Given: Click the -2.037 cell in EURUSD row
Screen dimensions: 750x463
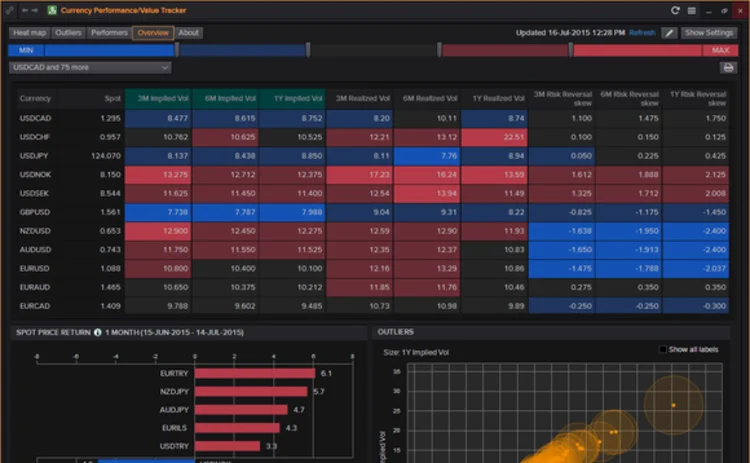Looking at the screenshot, I should pos(696,268).
